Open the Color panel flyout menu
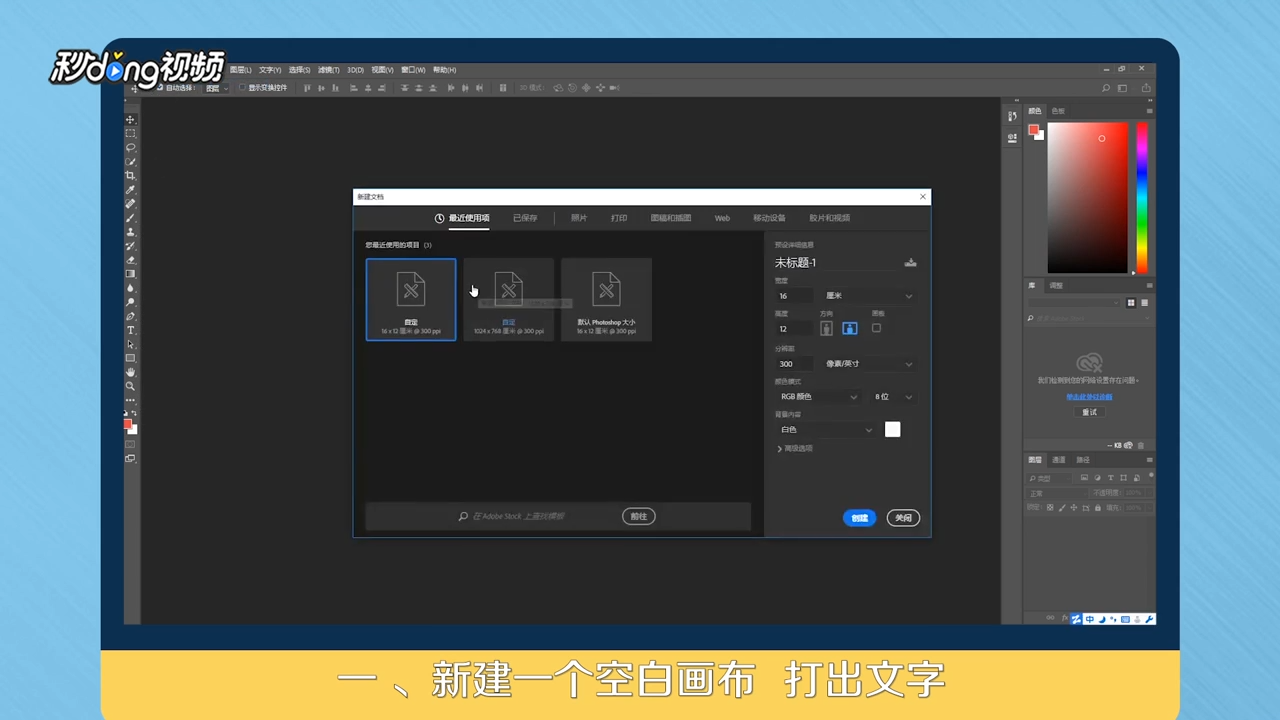Screen dimensions: 1280x720 (1150, 111)
